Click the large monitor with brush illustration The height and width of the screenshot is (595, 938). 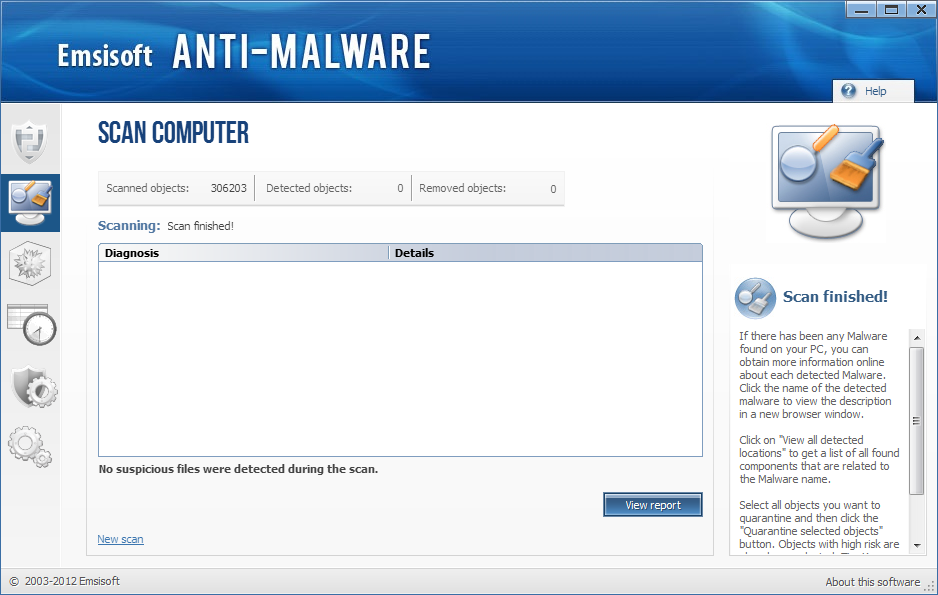pyautogui.click(x=827, y=181)
